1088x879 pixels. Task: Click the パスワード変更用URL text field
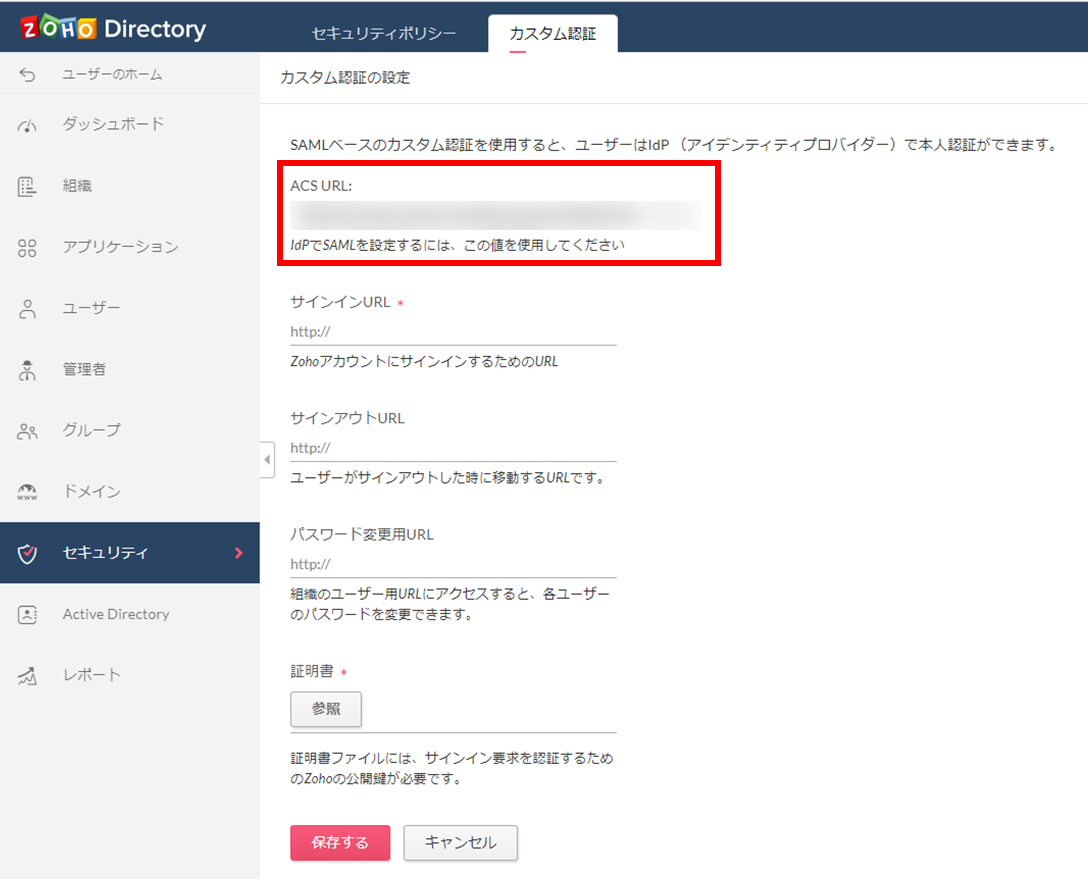pos(452,564)
